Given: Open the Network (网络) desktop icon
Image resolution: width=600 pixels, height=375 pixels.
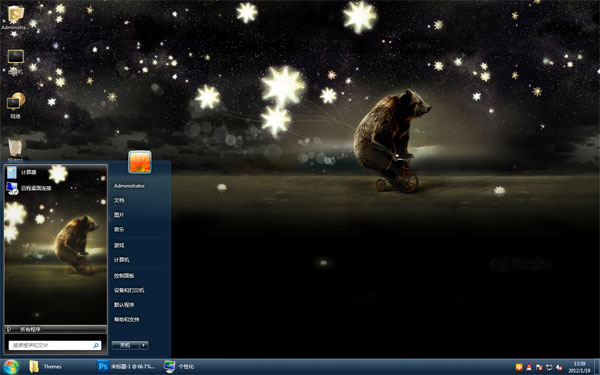Looking at the screenshot, I should pyautogui.click(x=15, y=106).
